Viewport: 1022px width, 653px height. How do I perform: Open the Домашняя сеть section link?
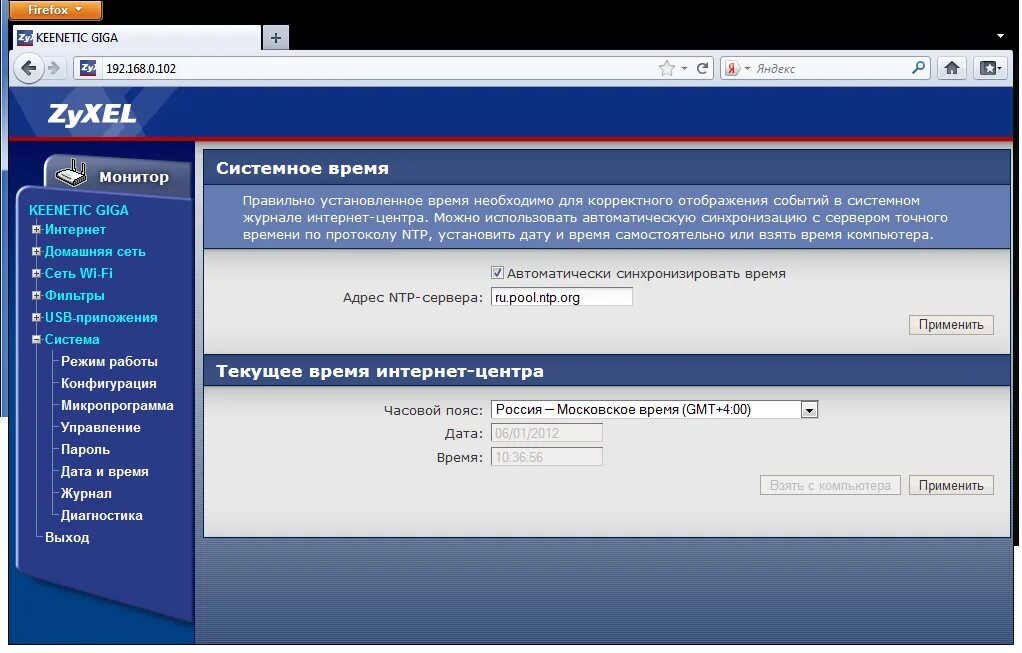(x=95, y=252)
